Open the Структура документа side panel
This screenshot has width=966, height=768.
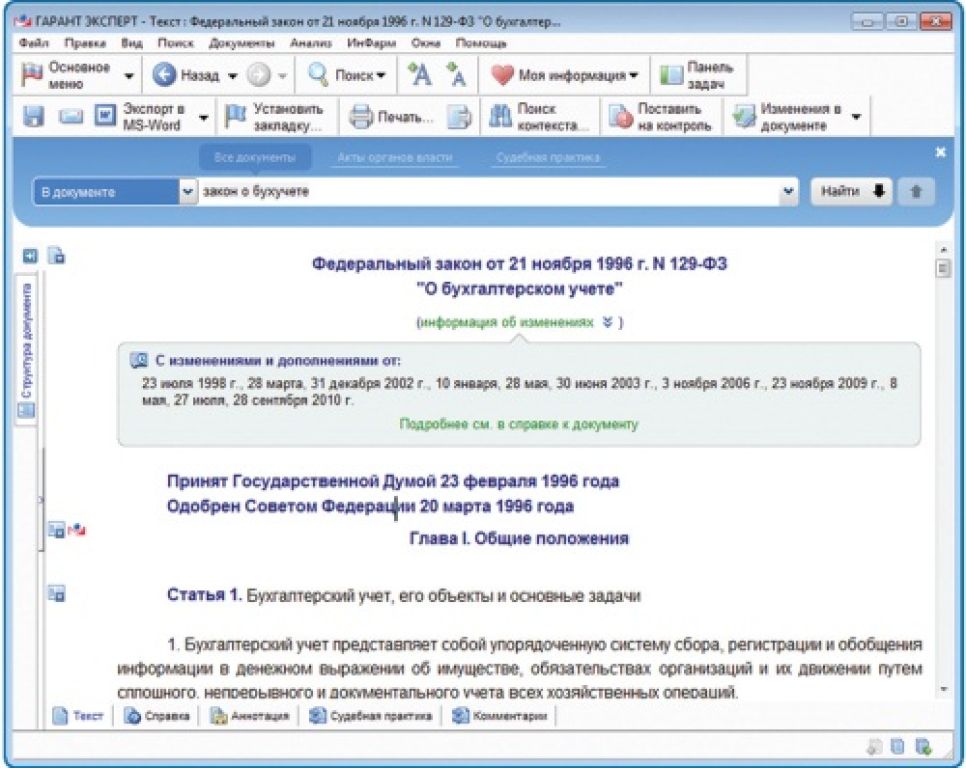click(x=26, y=352)
